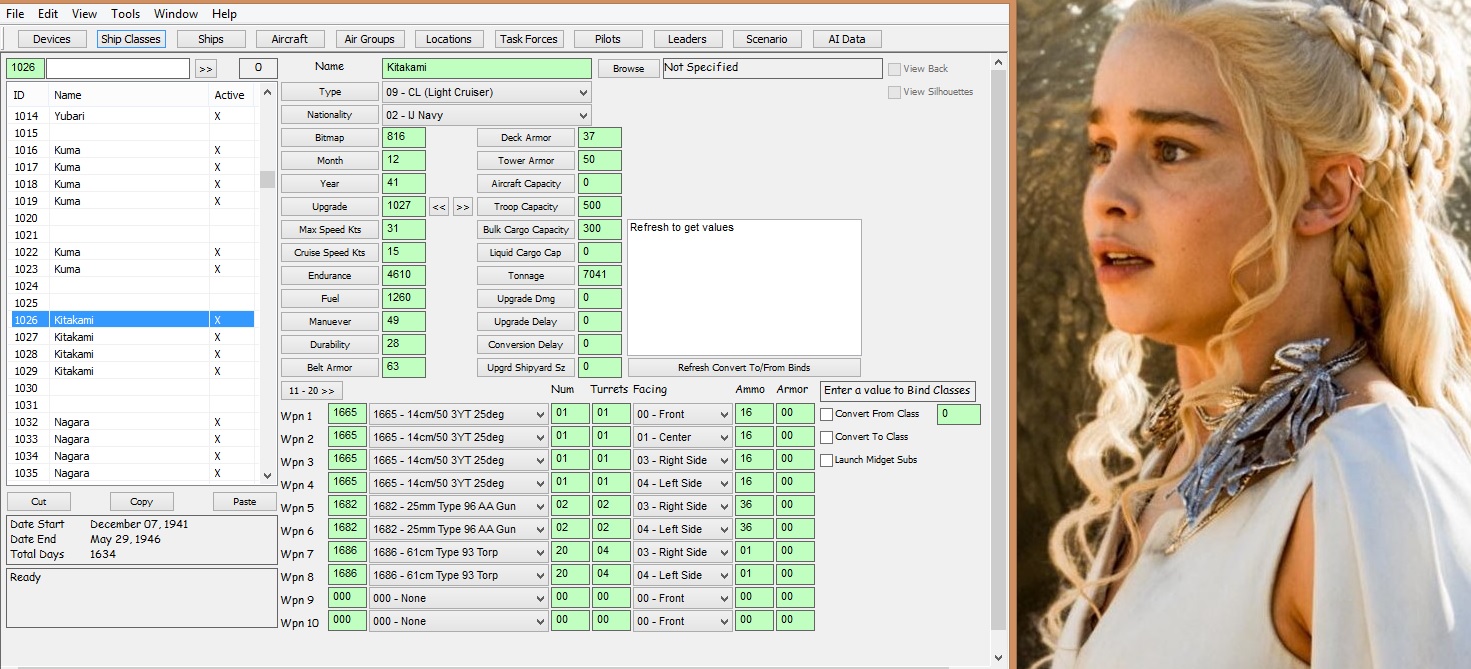Click the Bitmap value field 816
The image size is (1471, 669).
click(404, 138)
